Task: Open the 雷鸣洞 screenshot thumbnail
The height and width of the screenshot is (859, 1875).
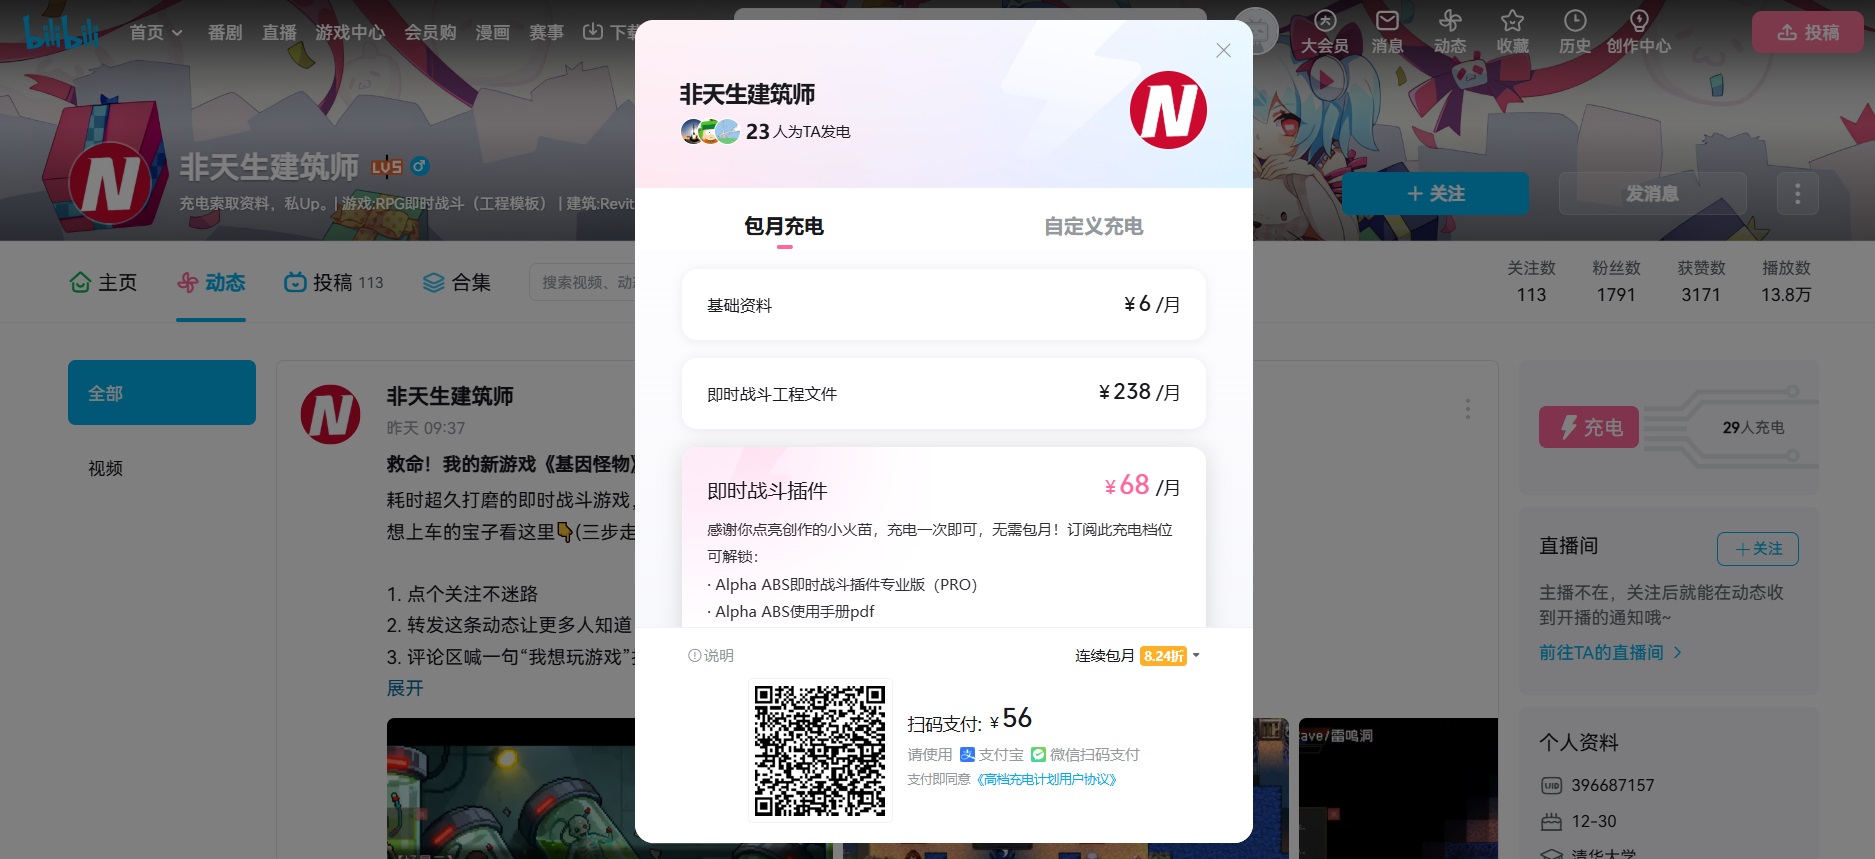Action: 1398,788
